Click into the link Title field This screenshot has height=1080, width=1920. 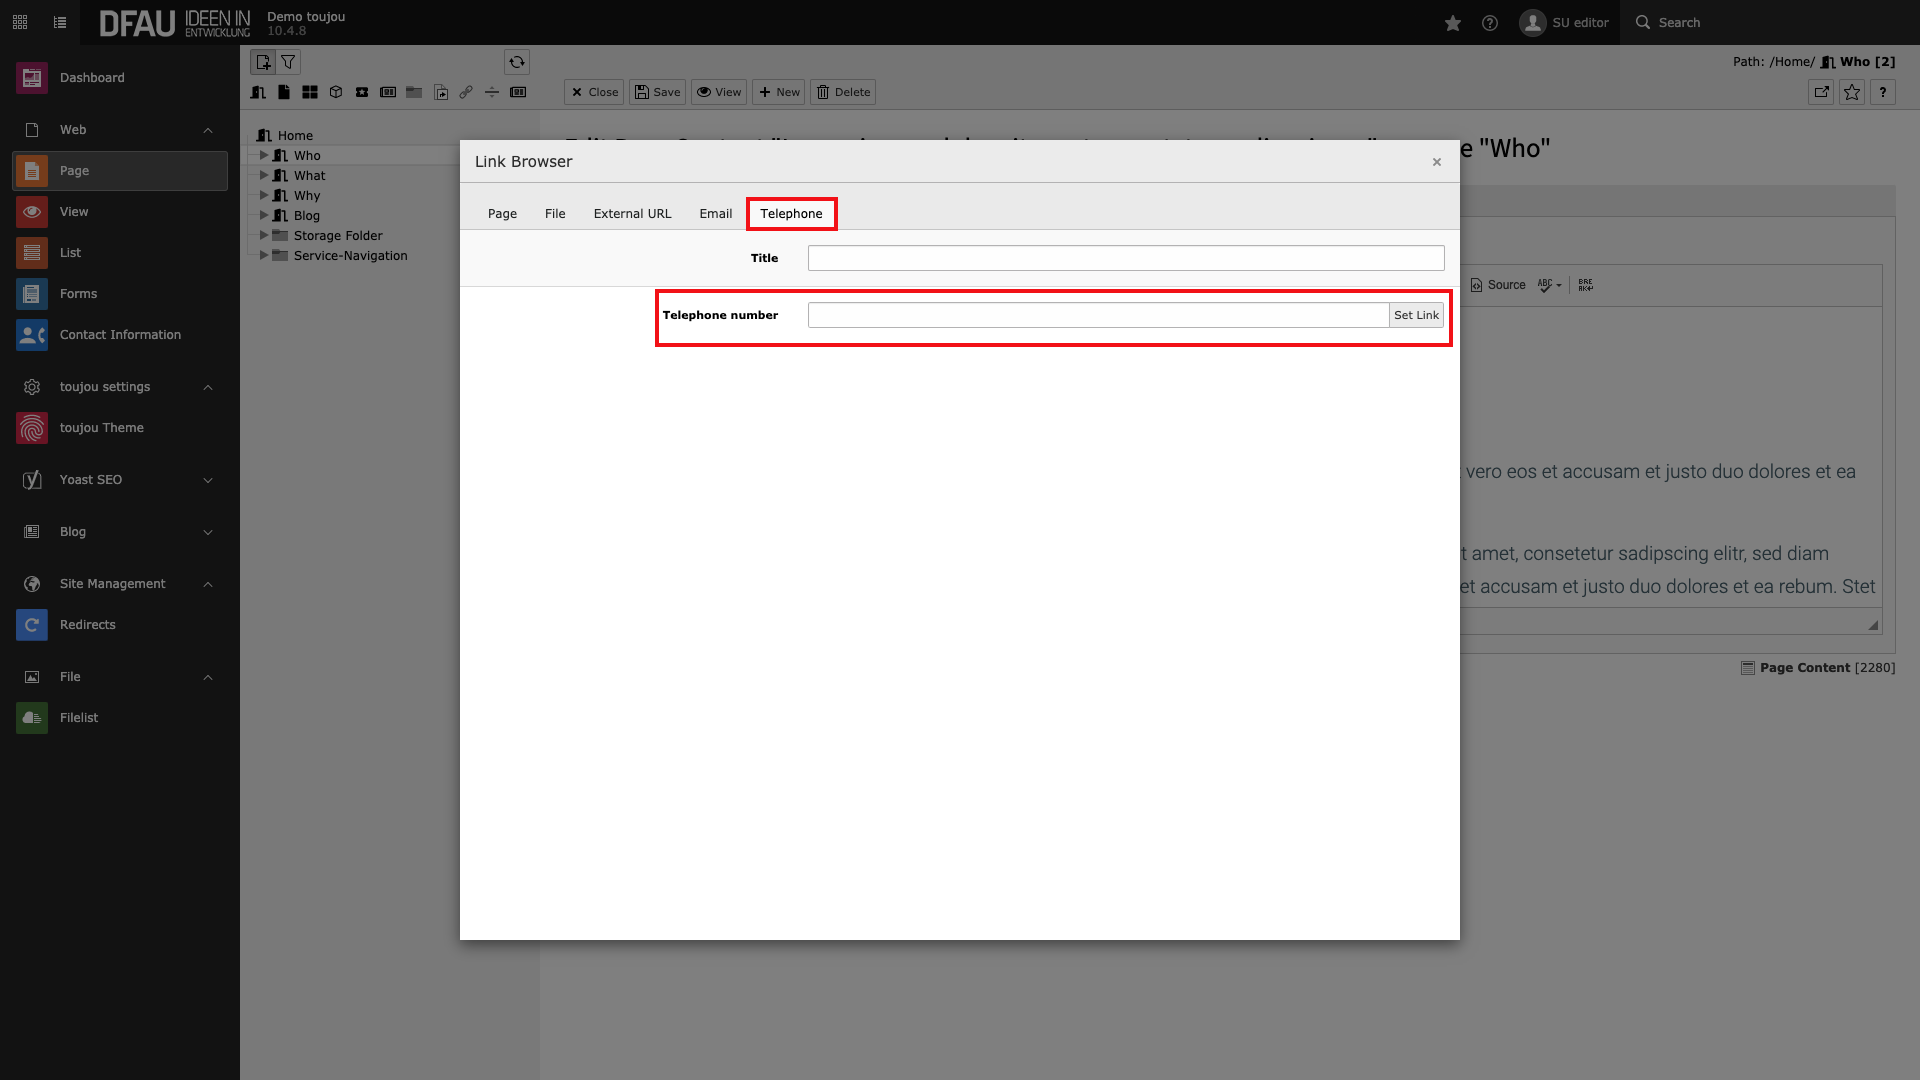tap(1125, 258)
